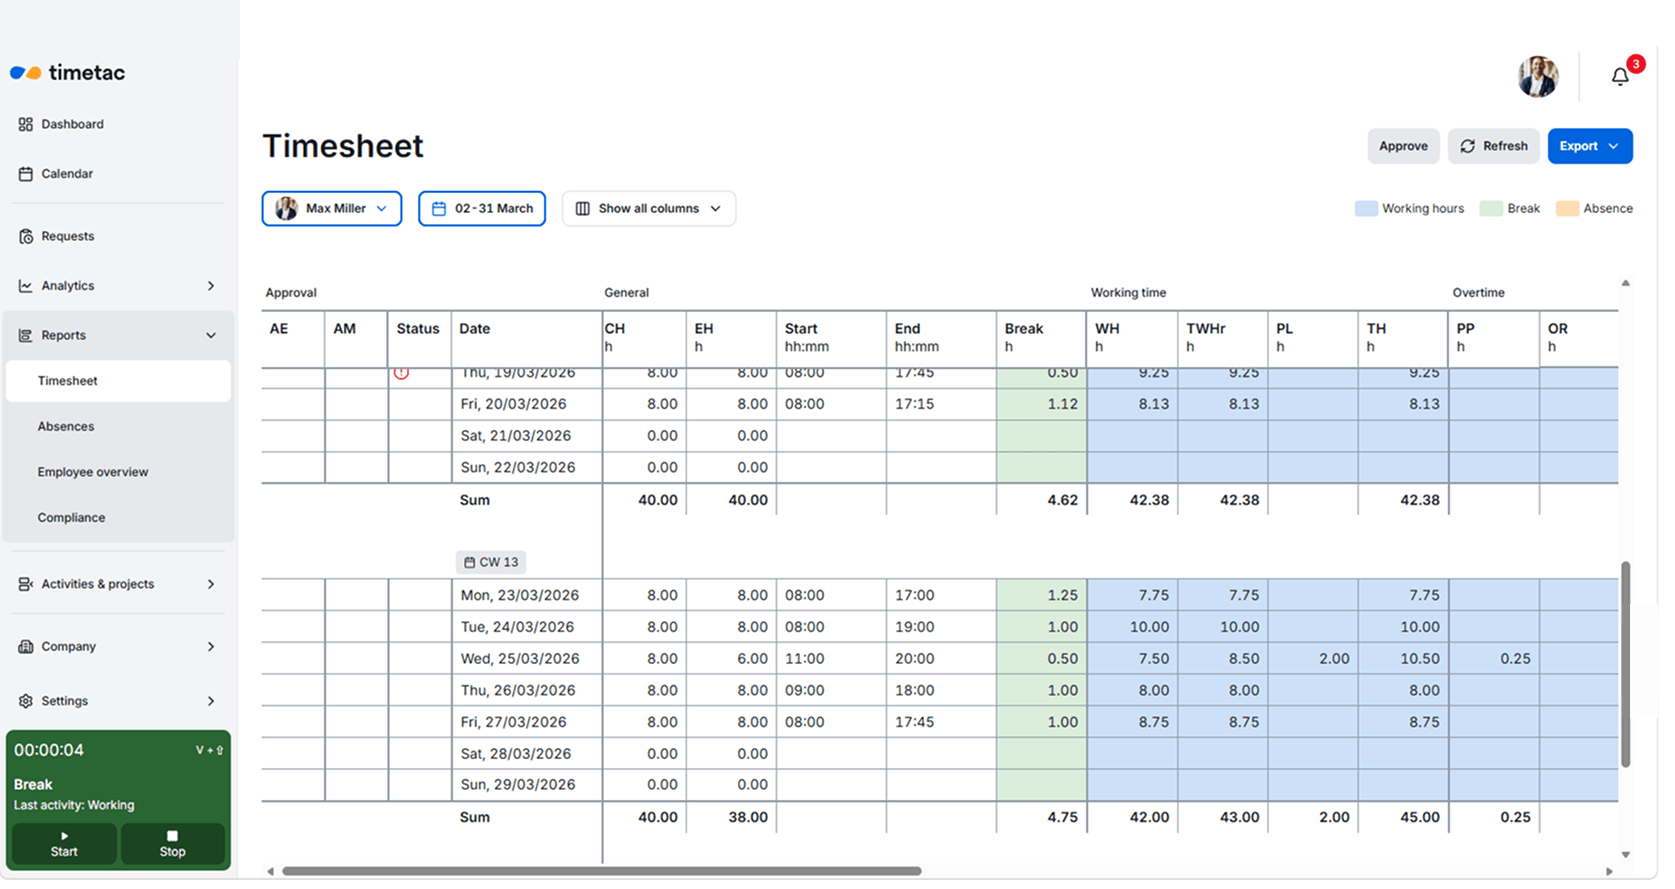Click the PP column header
Image resolution: width=1675 pixels, height=889 pixels.
tap(1493, 338)
